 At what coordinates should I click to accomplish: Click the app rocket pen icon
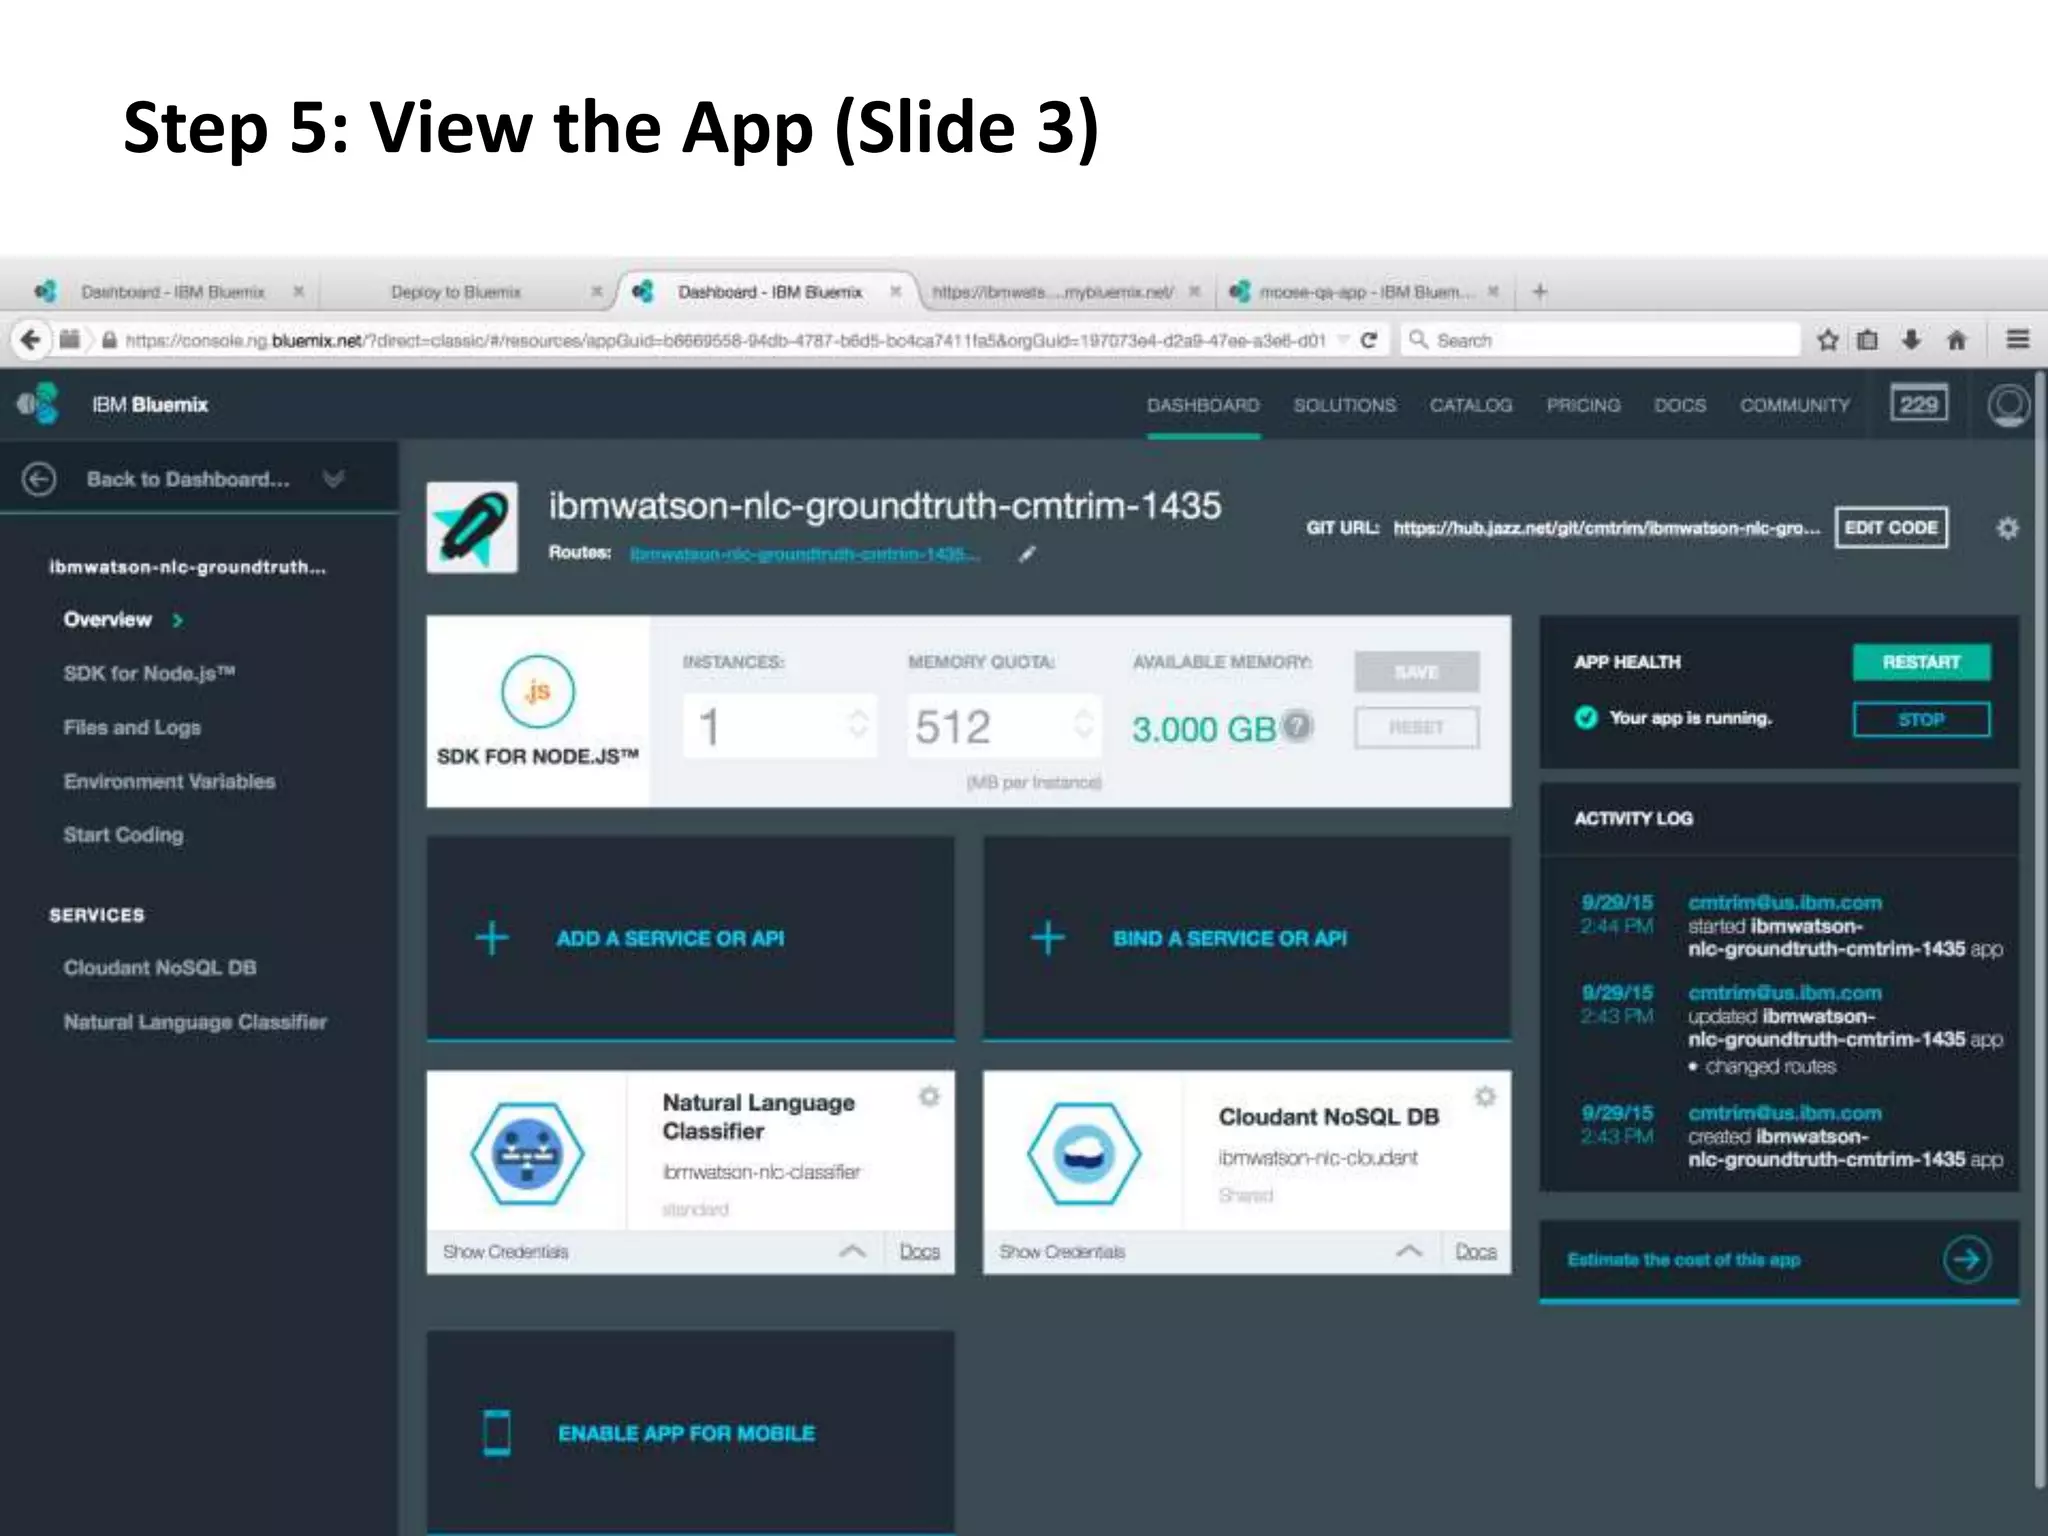tap(472, 527)
